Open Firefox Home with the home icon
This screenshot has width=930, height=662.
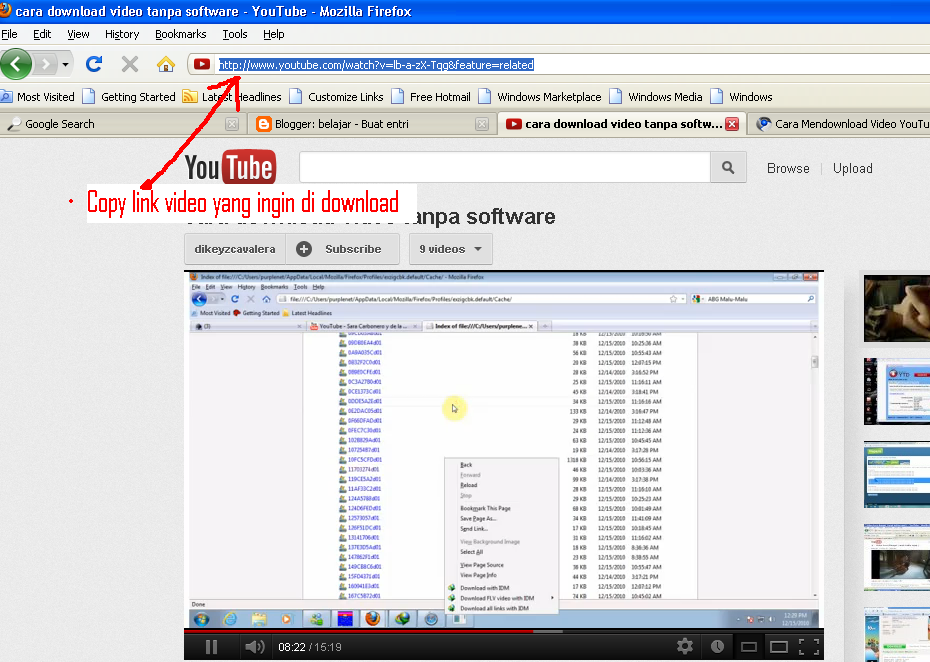pos(166,63)
